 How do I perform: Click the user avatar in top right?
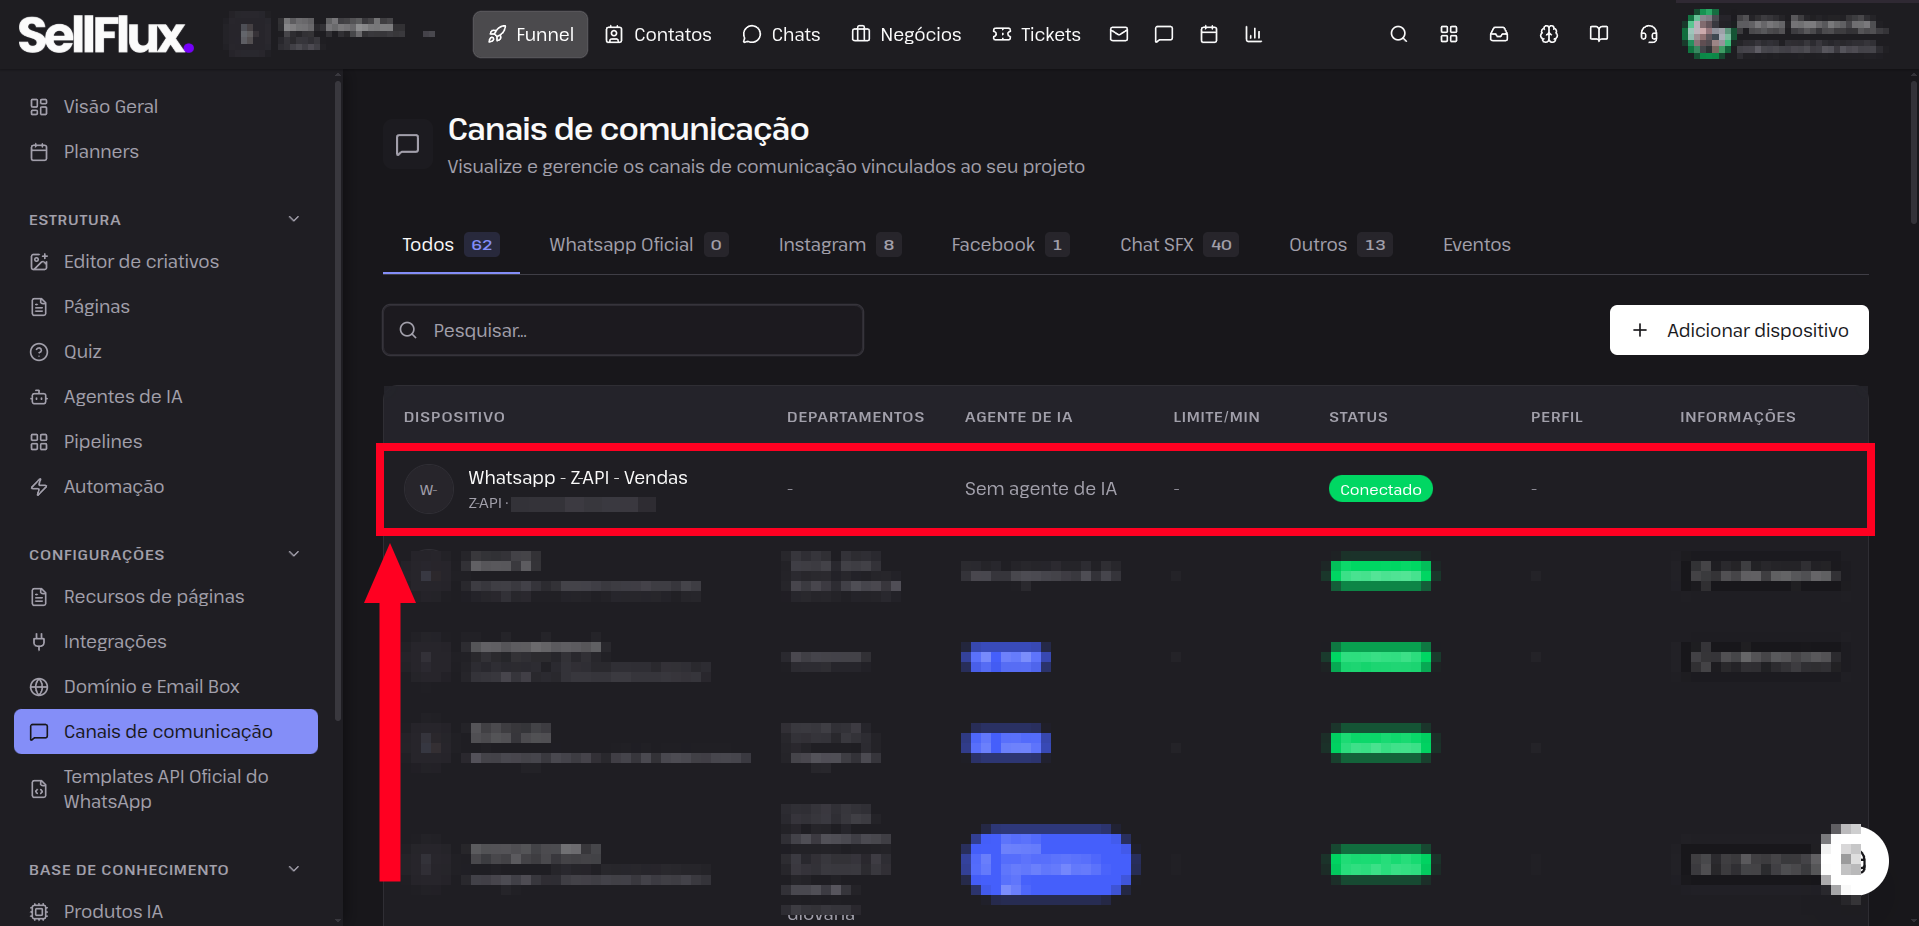point(1708,34)
